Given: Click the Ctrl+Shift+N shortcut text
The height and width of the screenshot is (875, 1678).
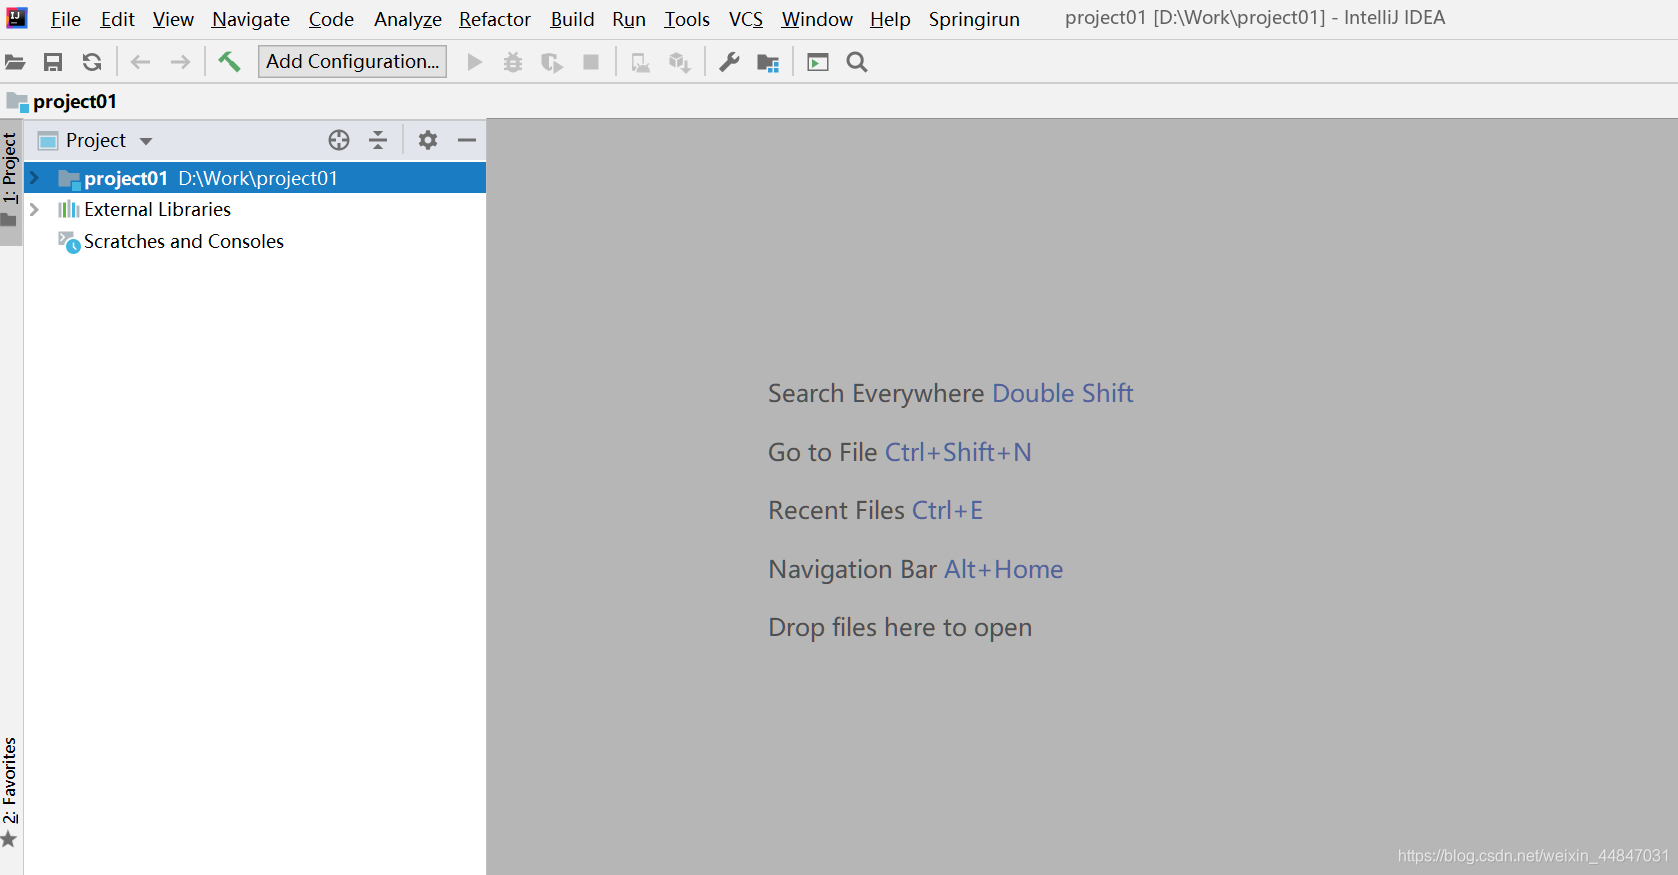Looking at the screenshot, I should 958,452.
